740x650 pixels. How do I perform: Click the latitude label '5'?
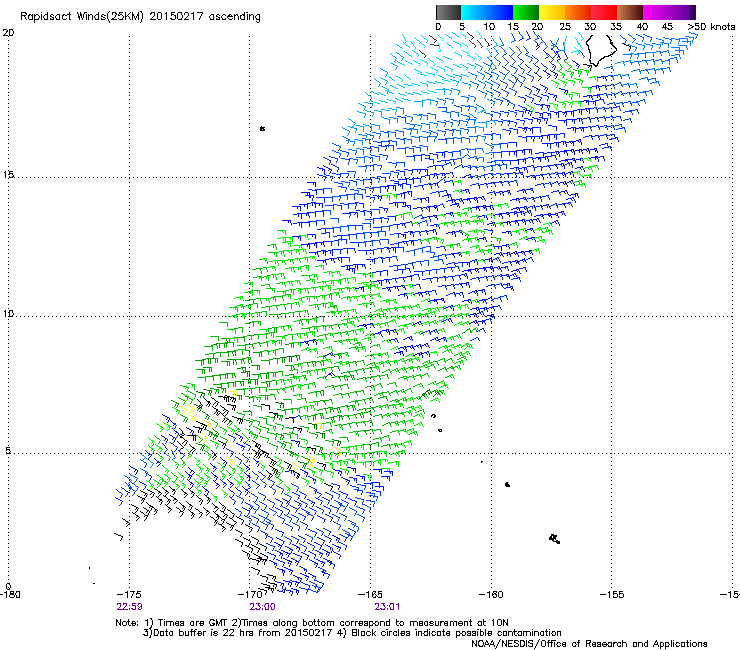(x=8, y=451)
